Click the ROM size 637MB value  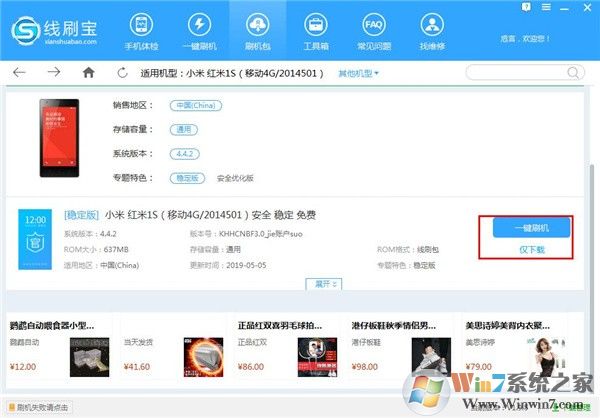point(116,250)
